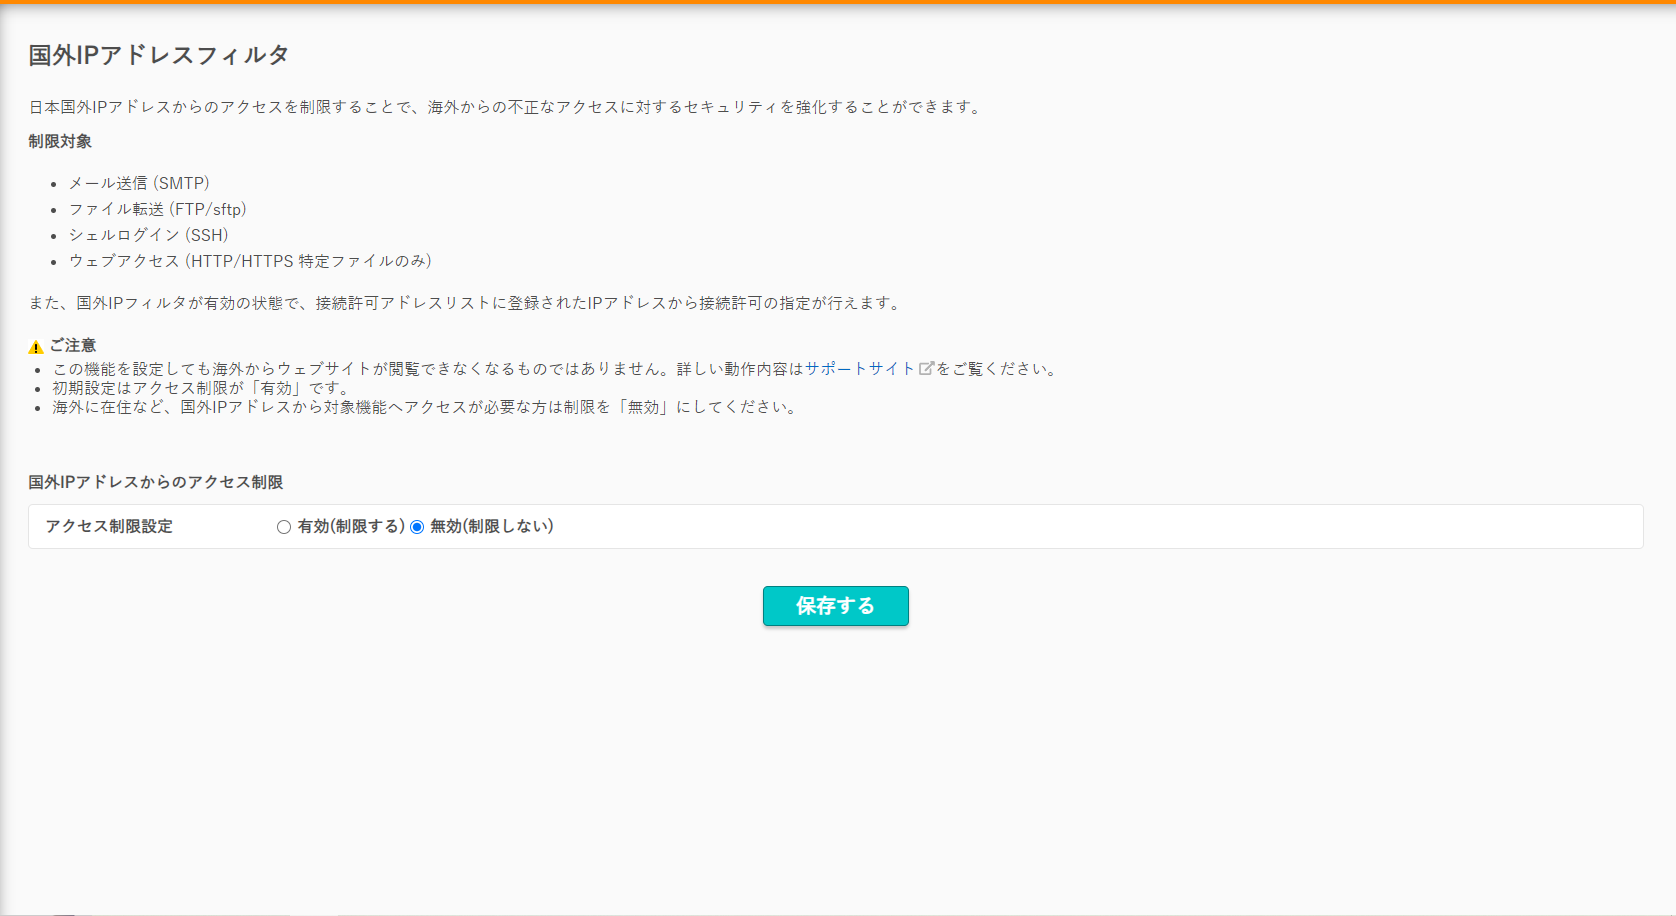Select the 有効(制限する) radio button
1676x916 pixels.
point(284,527)
